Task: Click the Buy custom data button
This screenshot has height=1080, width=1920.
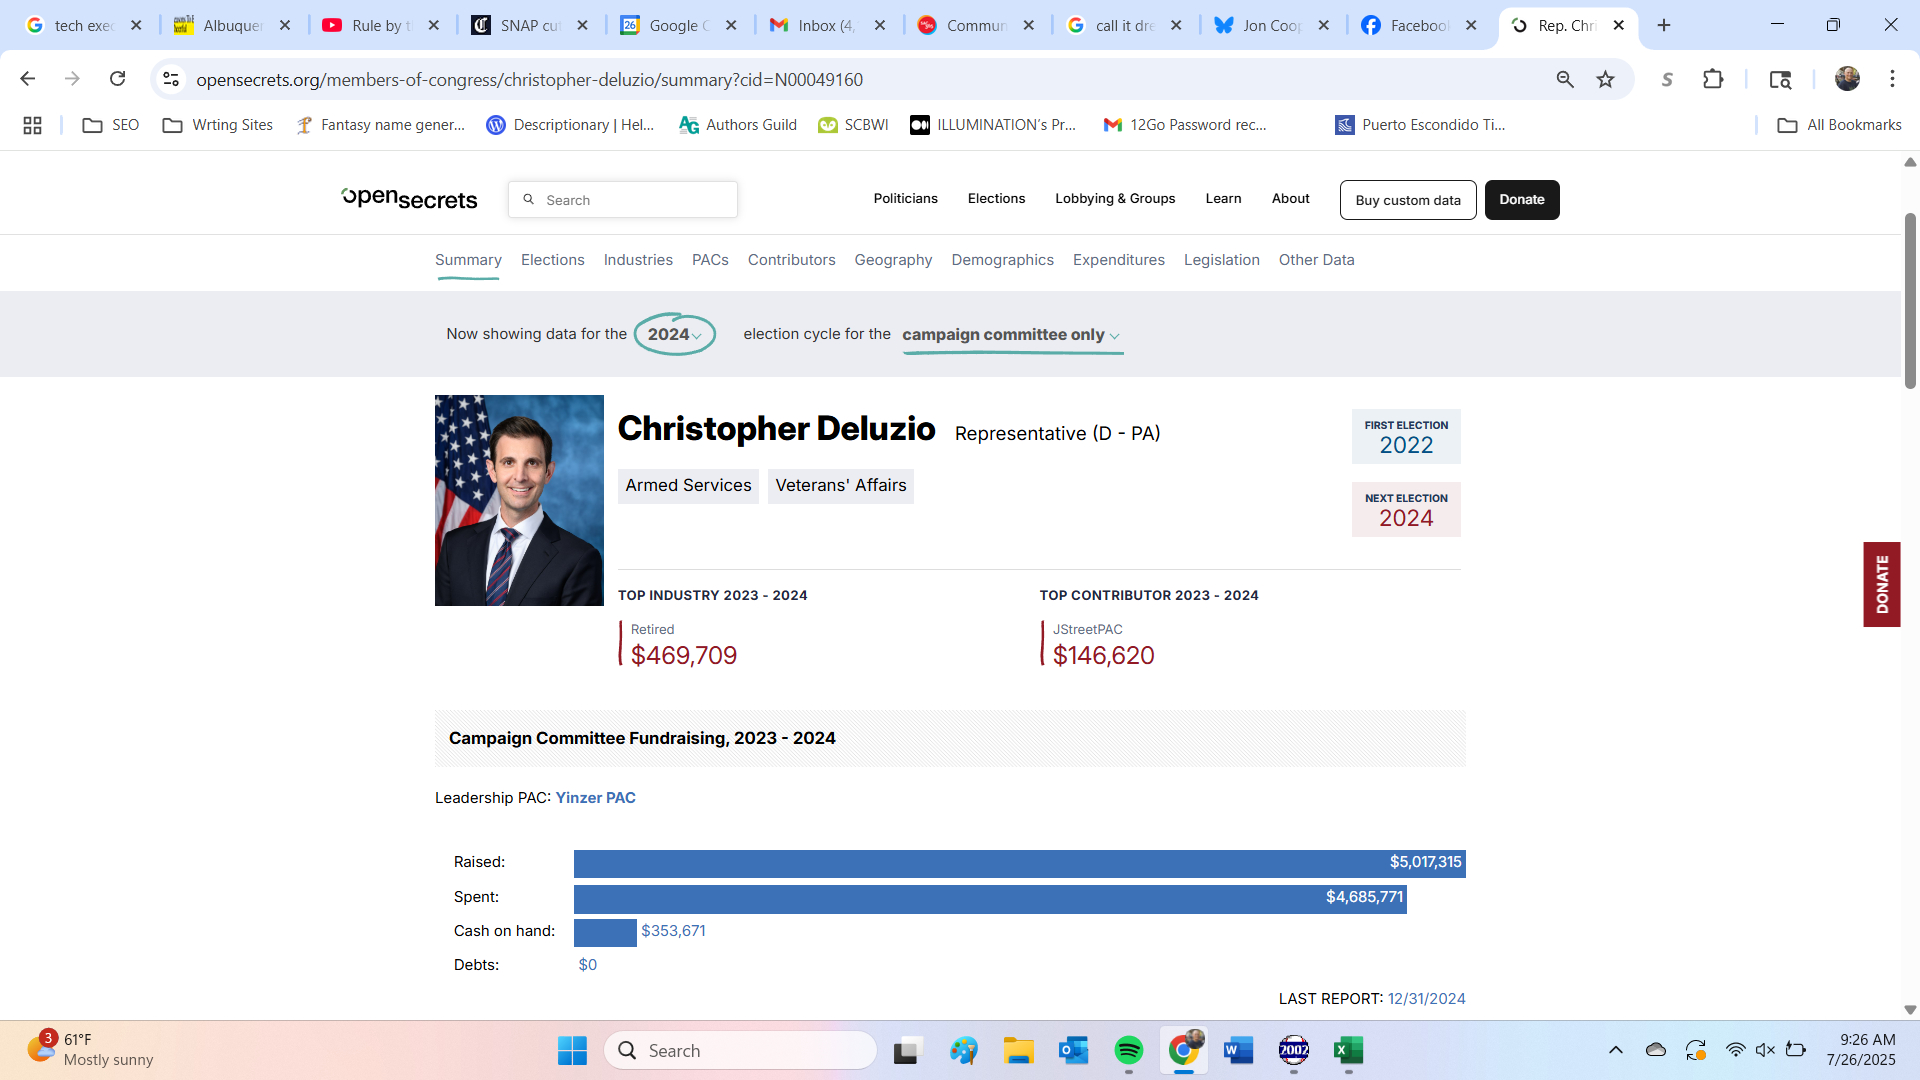Action: click(1407, 200)
